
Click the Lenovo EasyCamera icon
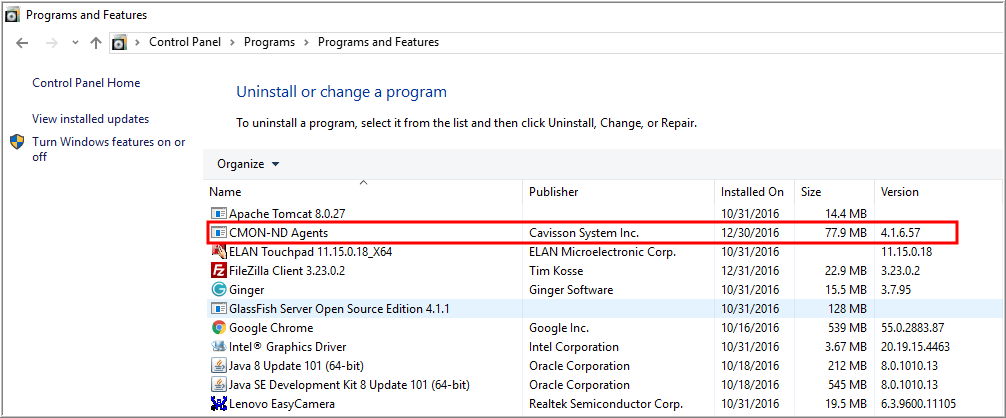coord(219,404)
